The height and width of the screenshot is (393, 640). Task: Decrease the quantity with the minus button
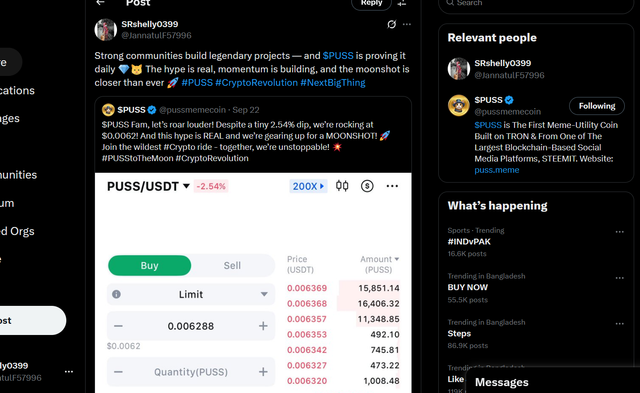118,372
